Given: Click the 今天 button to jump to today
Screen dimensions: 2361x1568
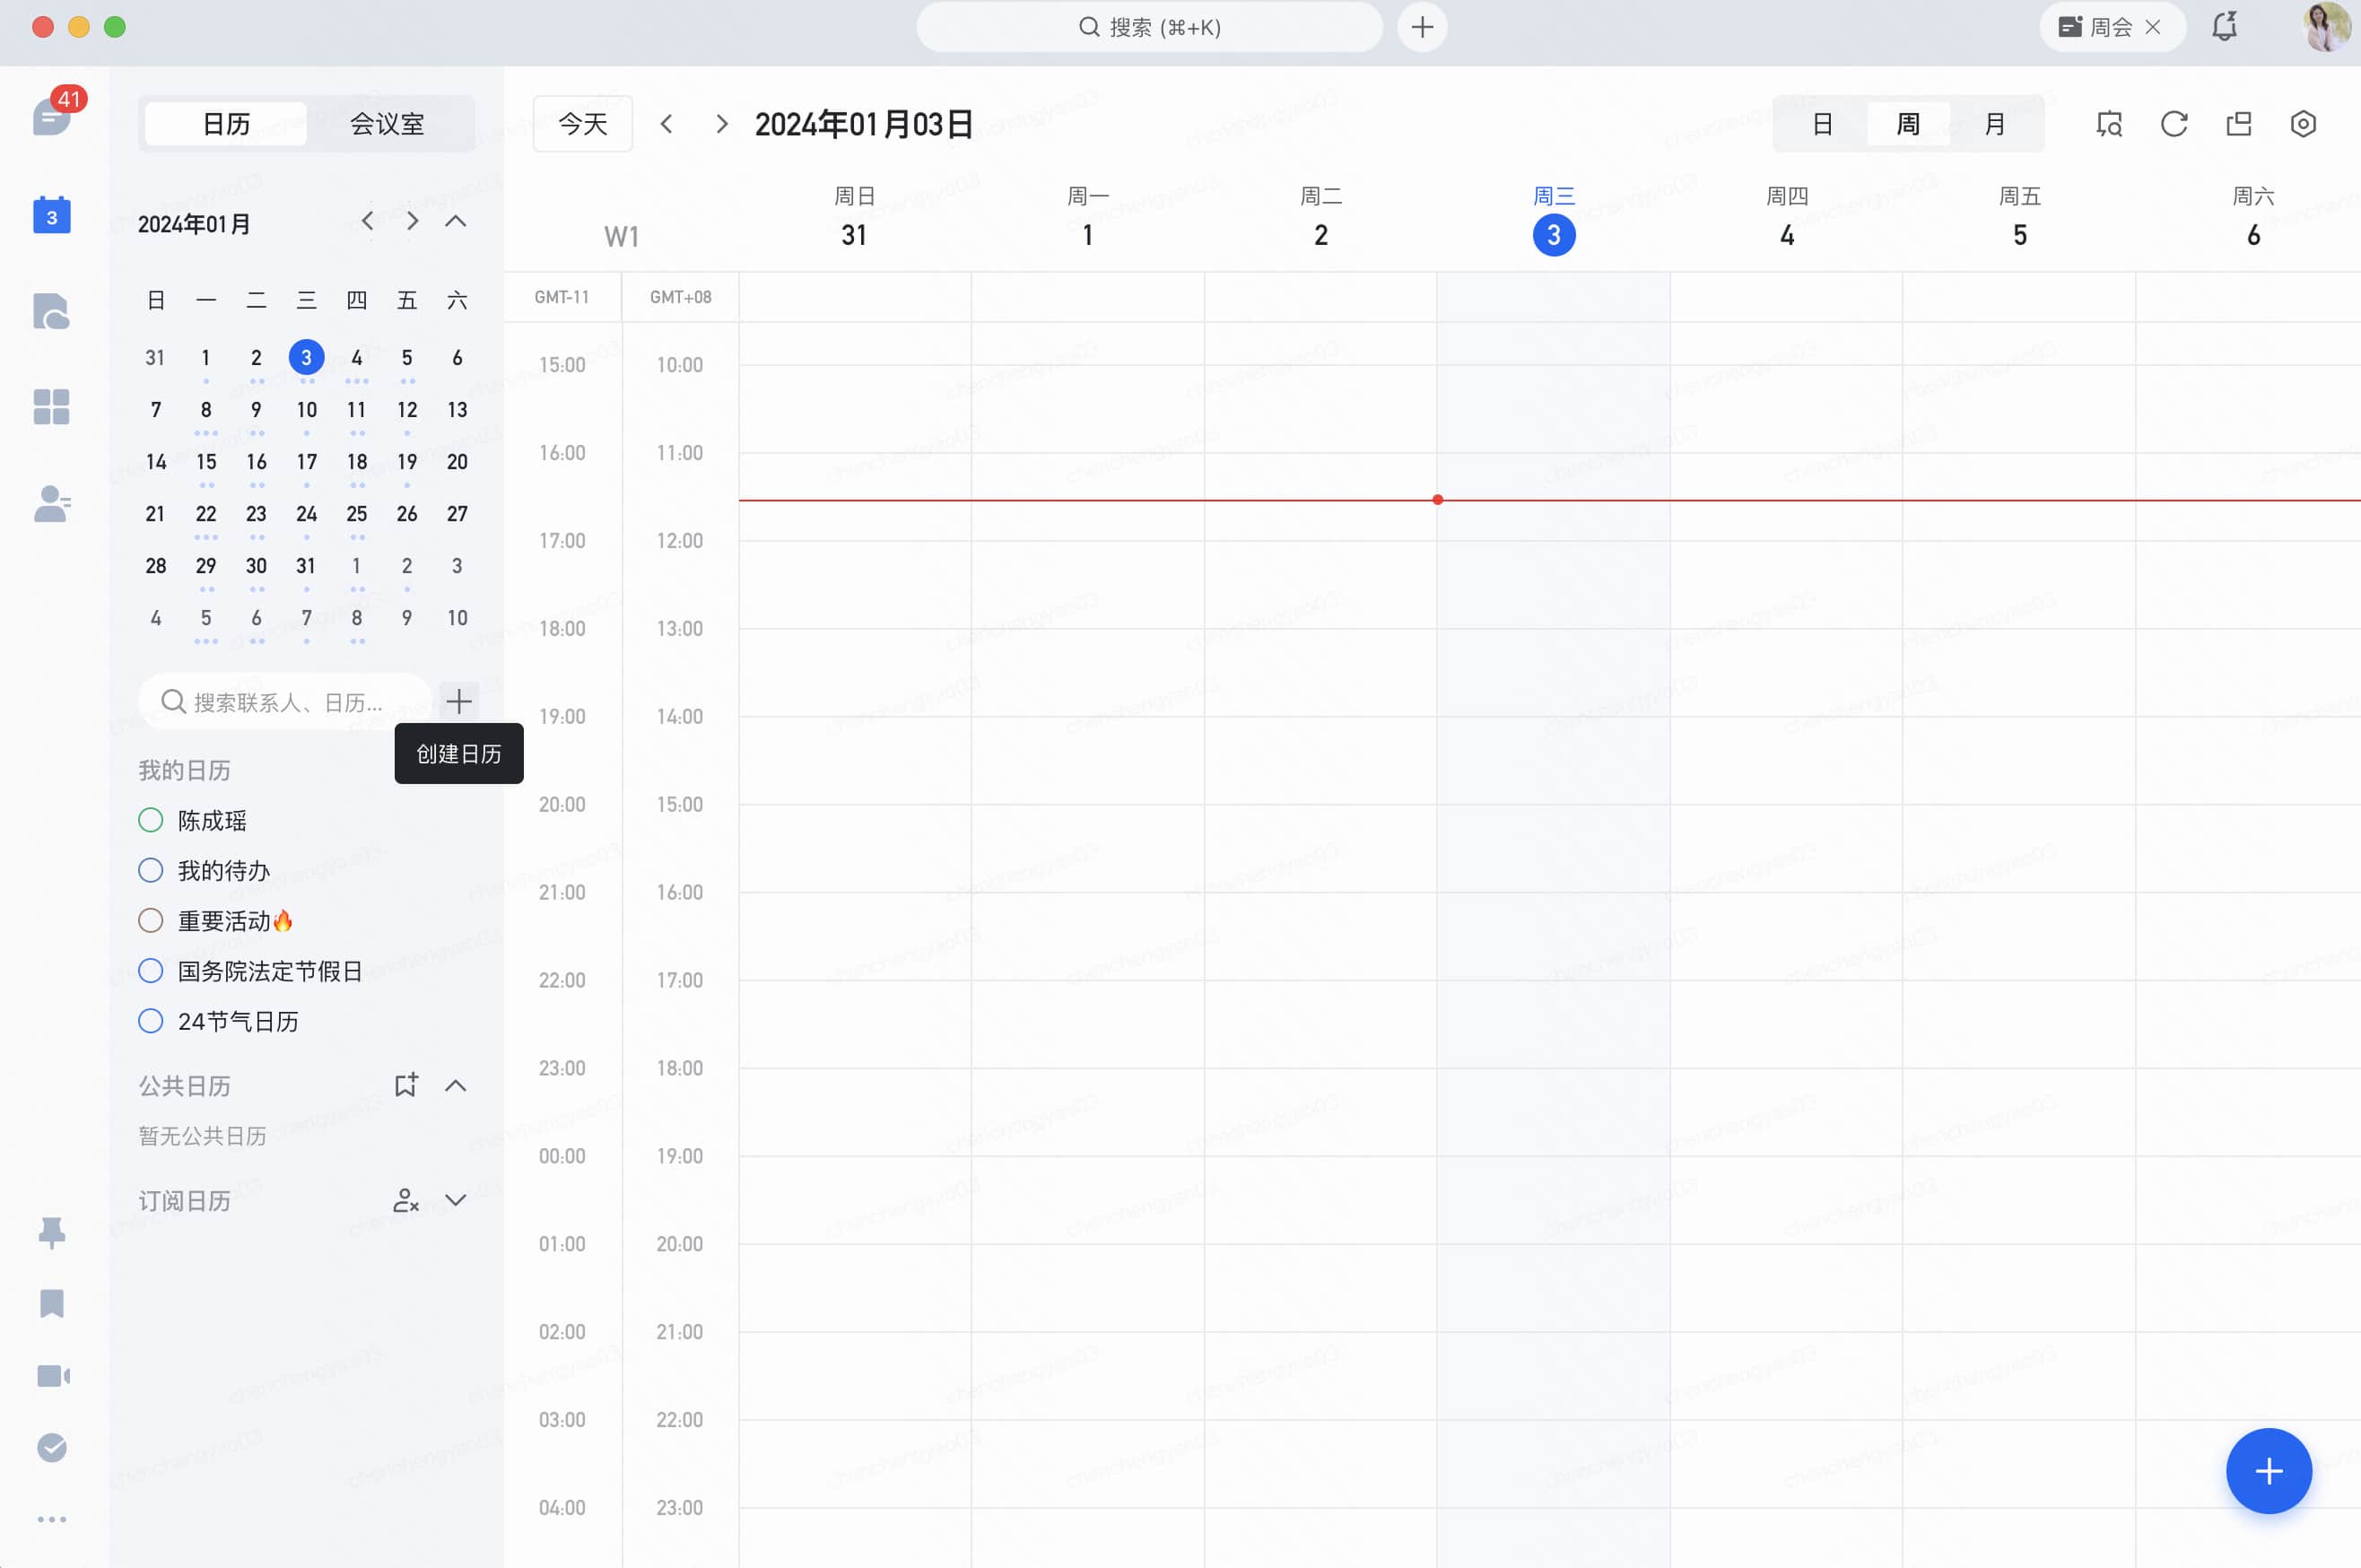Looking at the screenshot, I should (581, 123).
